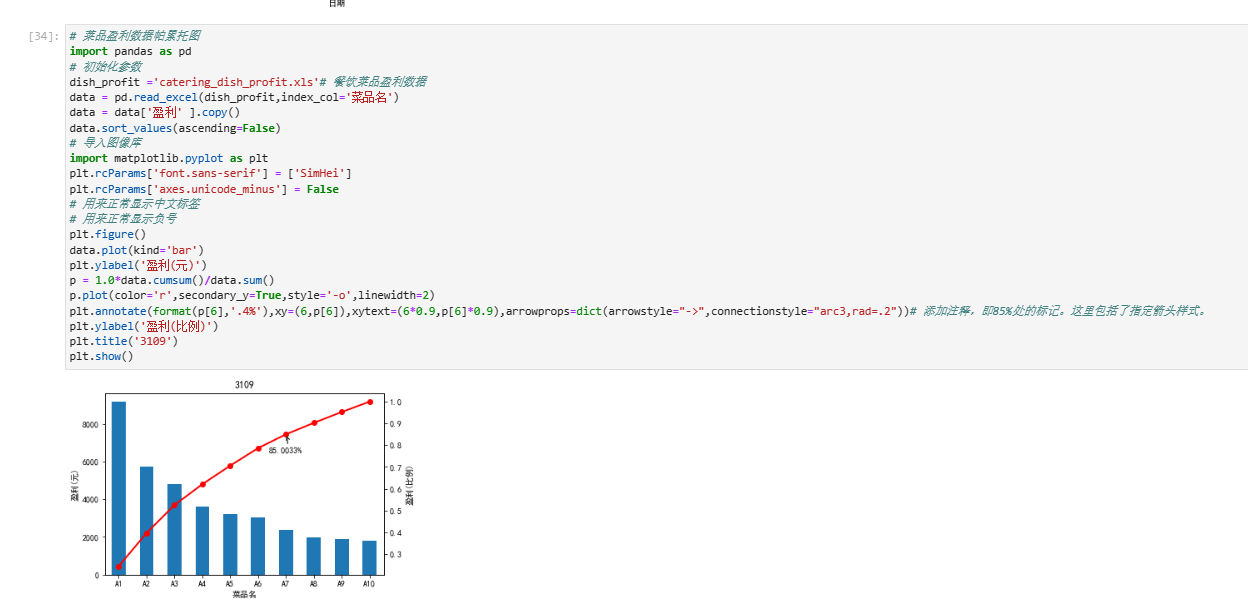Screen dimensions: 1248x604
Task: Click the data.cumsum()/data.sum() line
Action: pyautogui.click(x=171, y=281)
